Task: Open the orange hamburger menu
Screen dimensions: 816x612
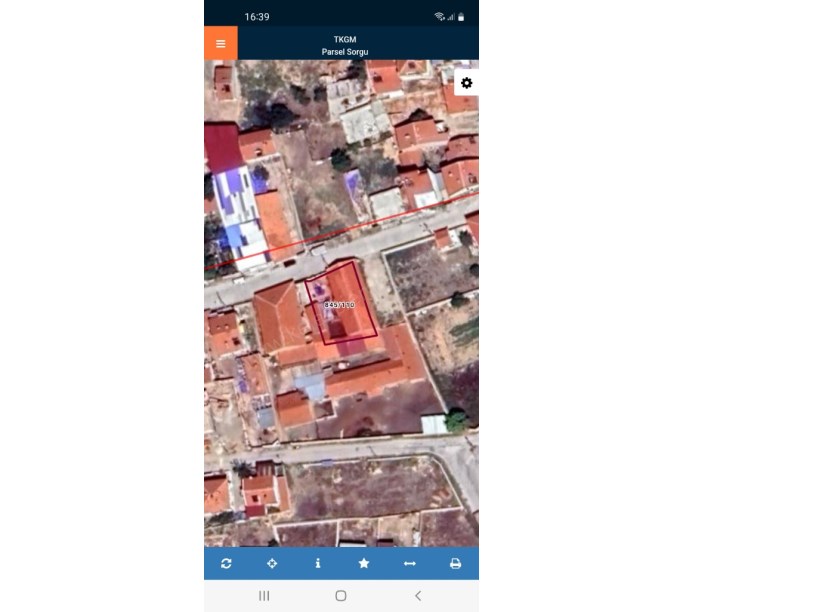Action: [x=220, y=43]
